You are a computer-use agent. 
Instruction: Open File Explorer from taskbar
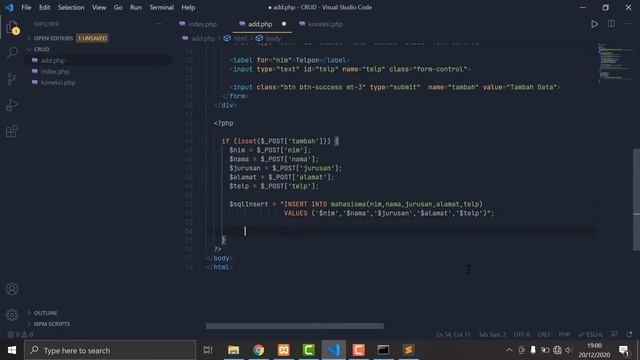[233, 350]
